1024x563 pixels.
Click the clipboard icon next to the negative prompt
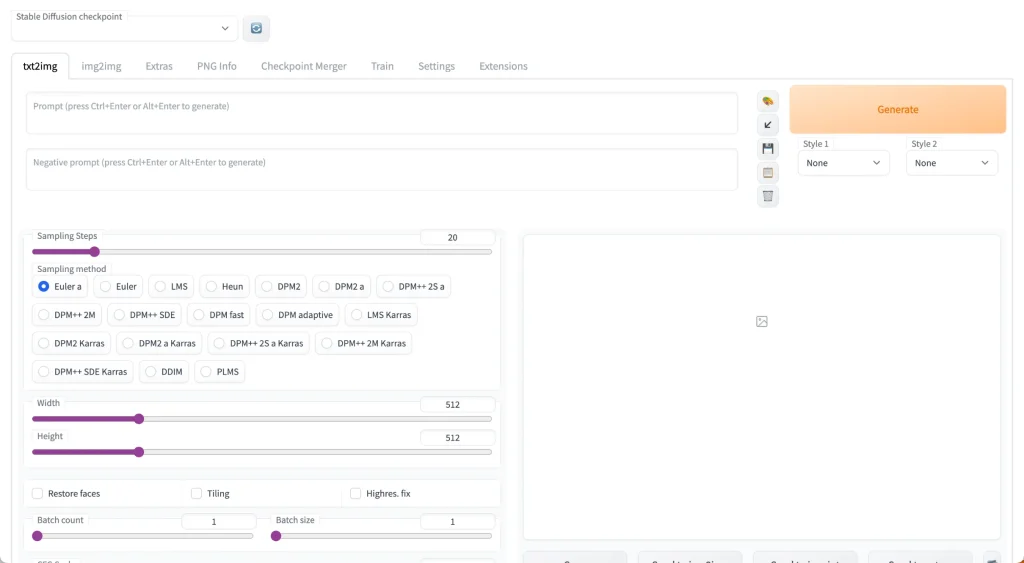coord(768,172)
